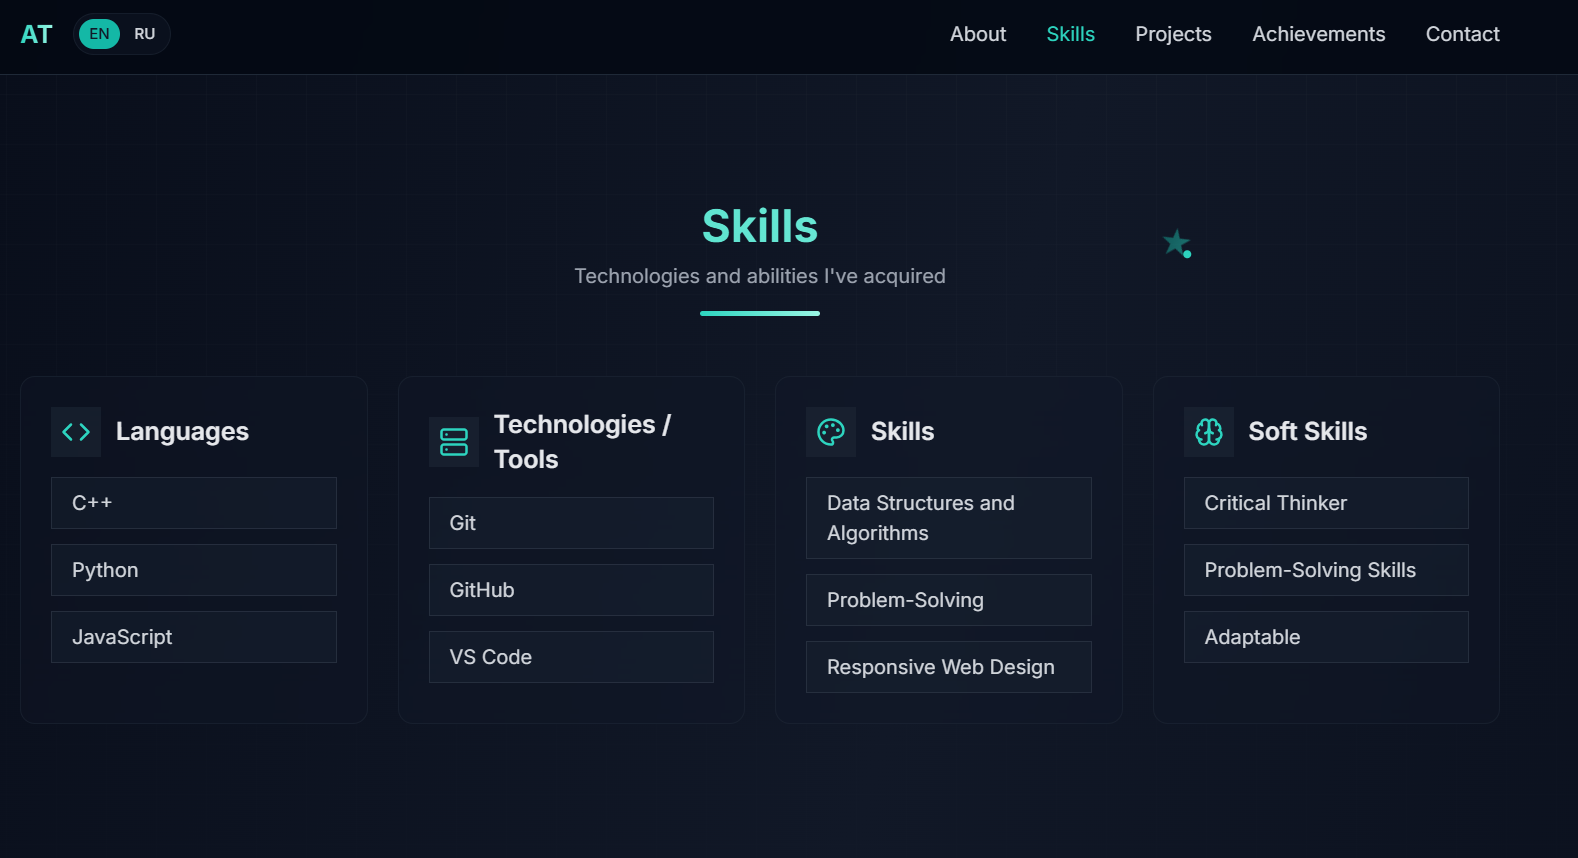Go to the Skills nav item
The width and height of the screenshot is (1578, 858).
(1070, 34)
